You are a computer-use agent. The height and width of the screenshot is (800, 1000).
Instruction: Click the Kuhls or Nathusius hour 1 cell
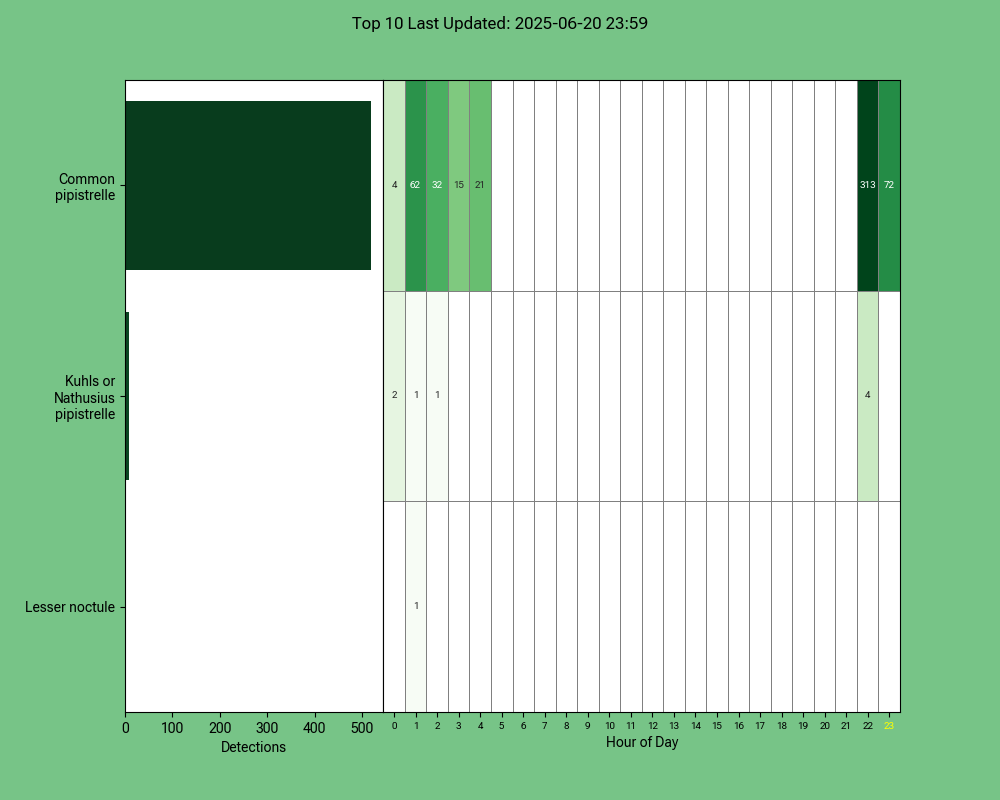pyautogui.click(x=416, y=396)
